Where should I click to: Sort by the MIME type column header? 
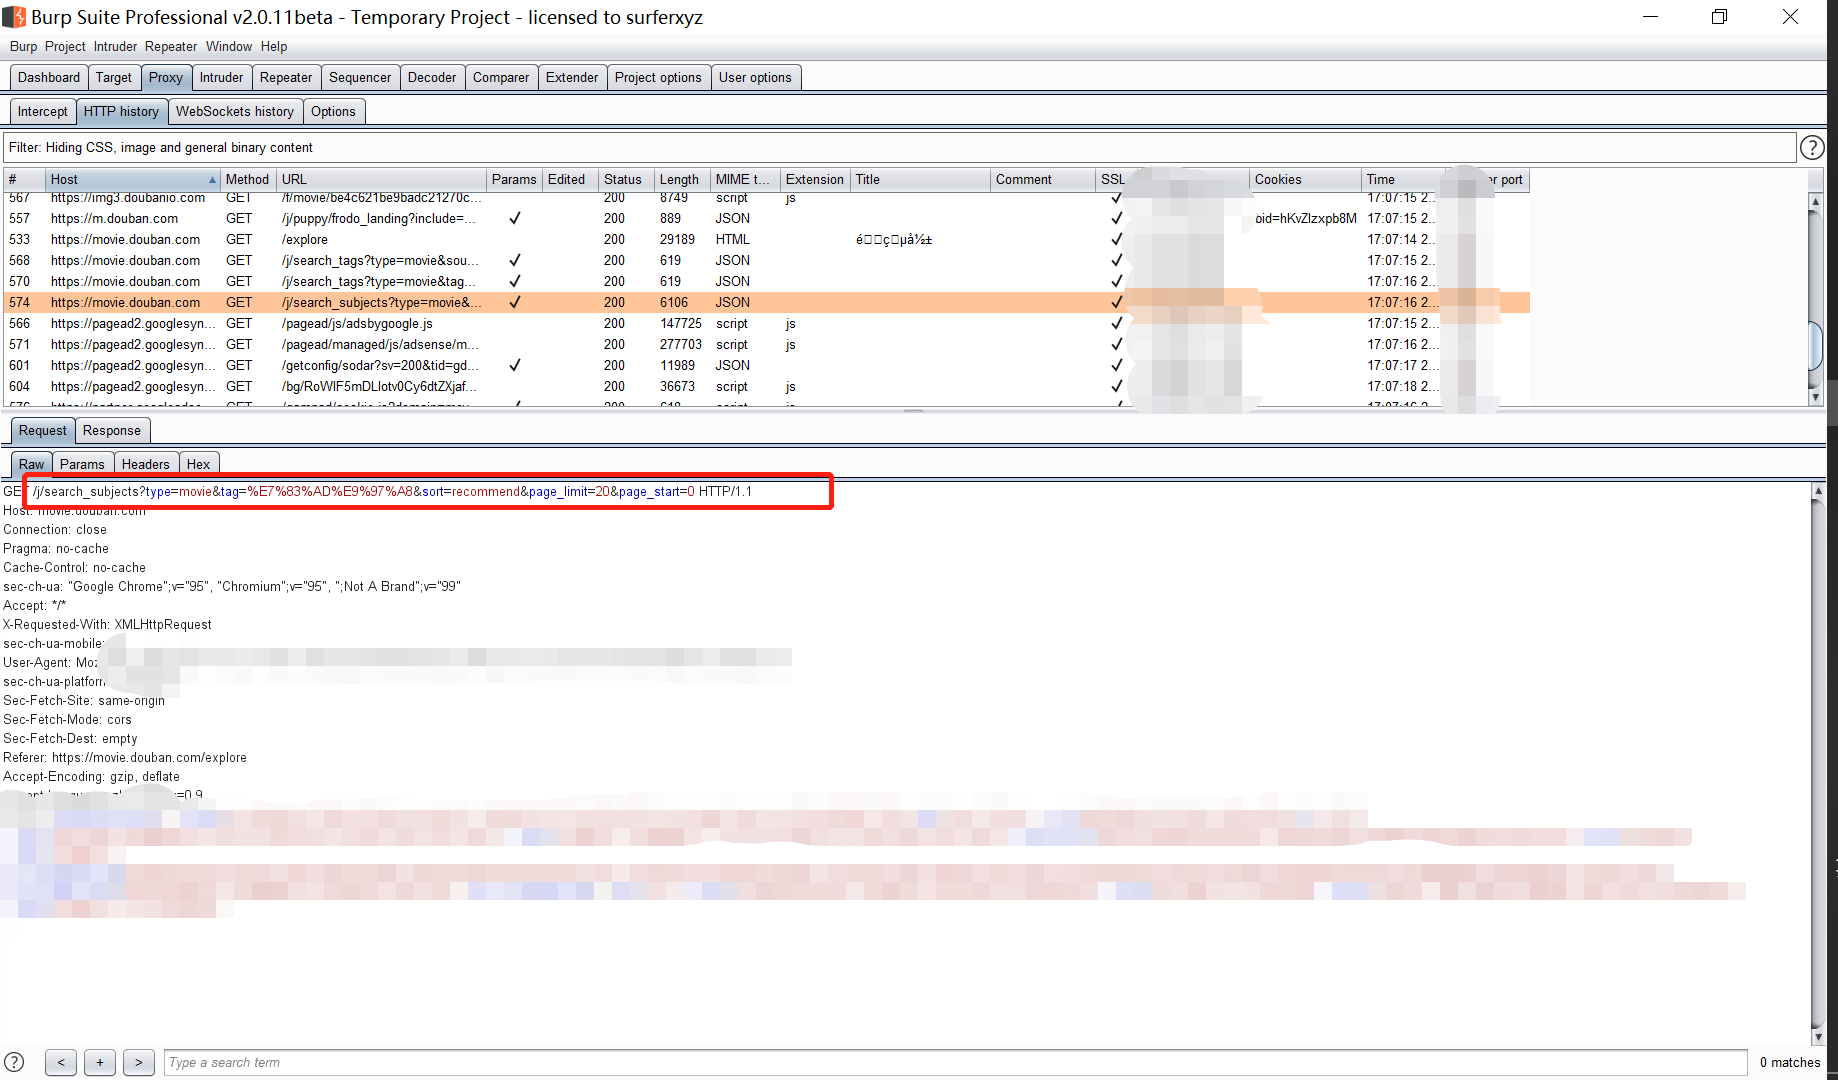745,180
